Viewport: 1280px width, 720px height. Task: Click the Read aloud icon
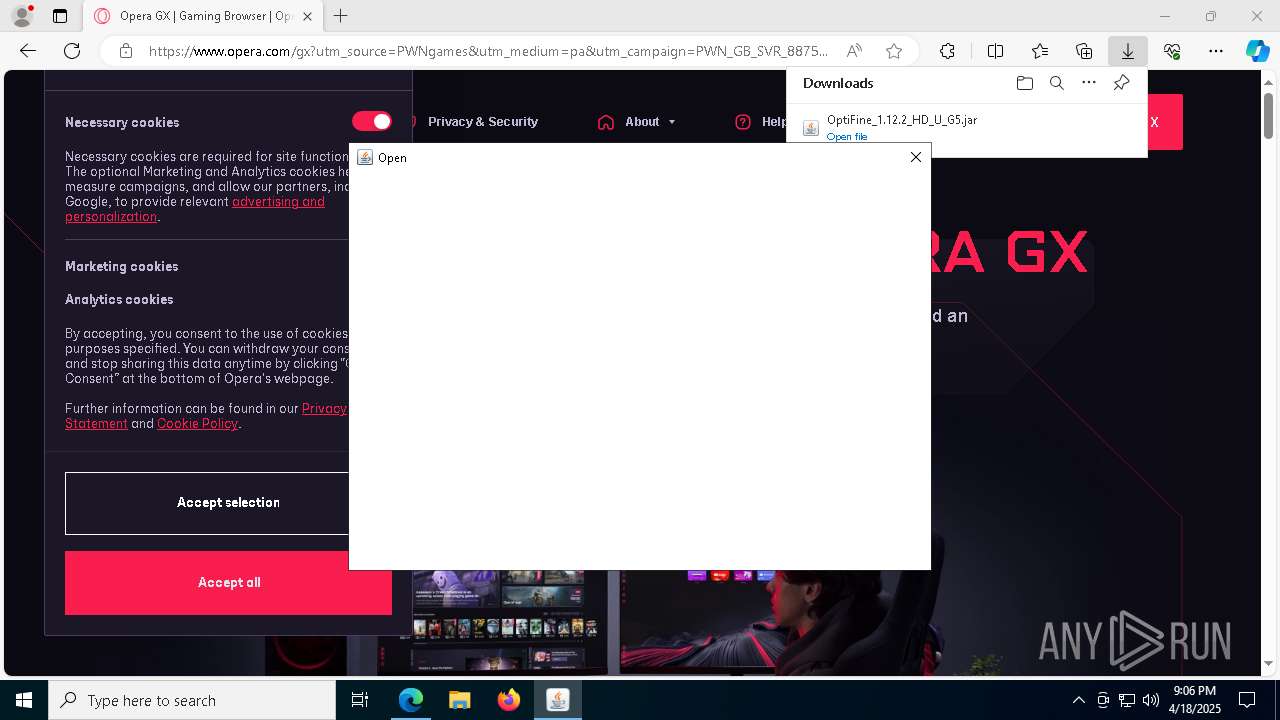854,51
